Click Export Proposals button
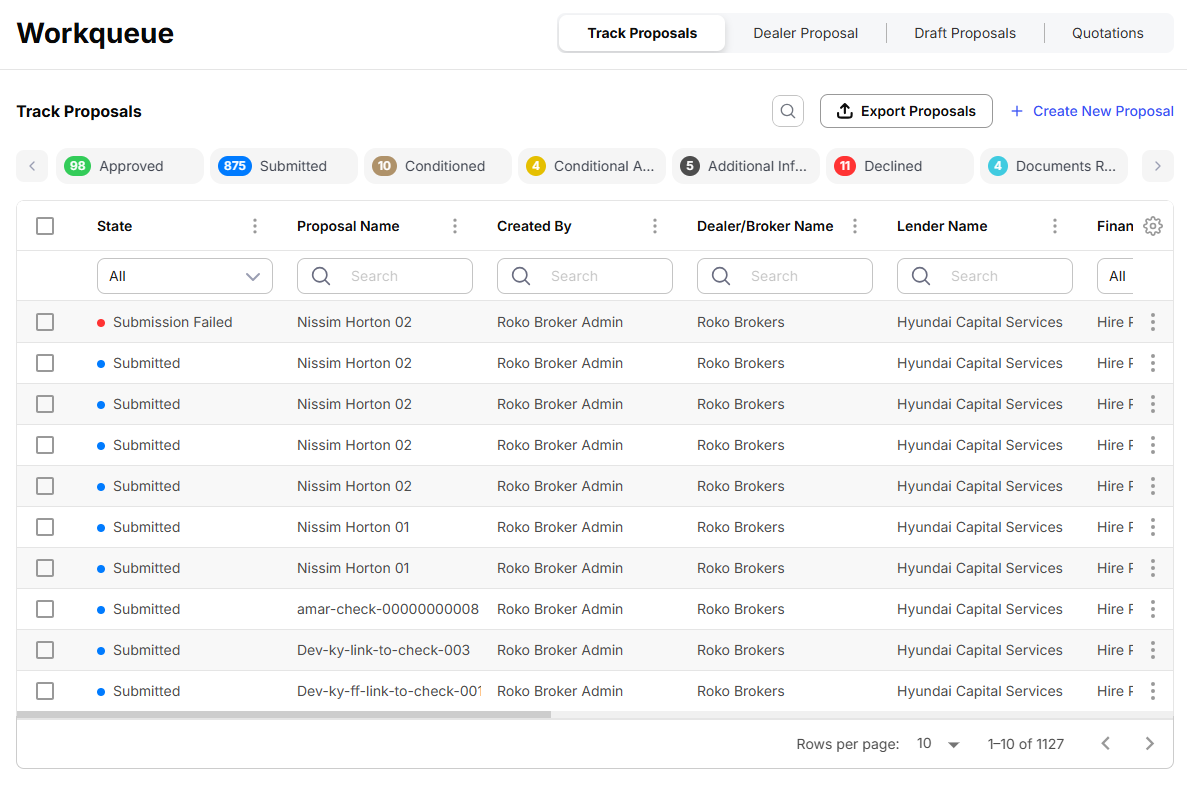This screenshot has height=792, width=1187. coord(906,111)
